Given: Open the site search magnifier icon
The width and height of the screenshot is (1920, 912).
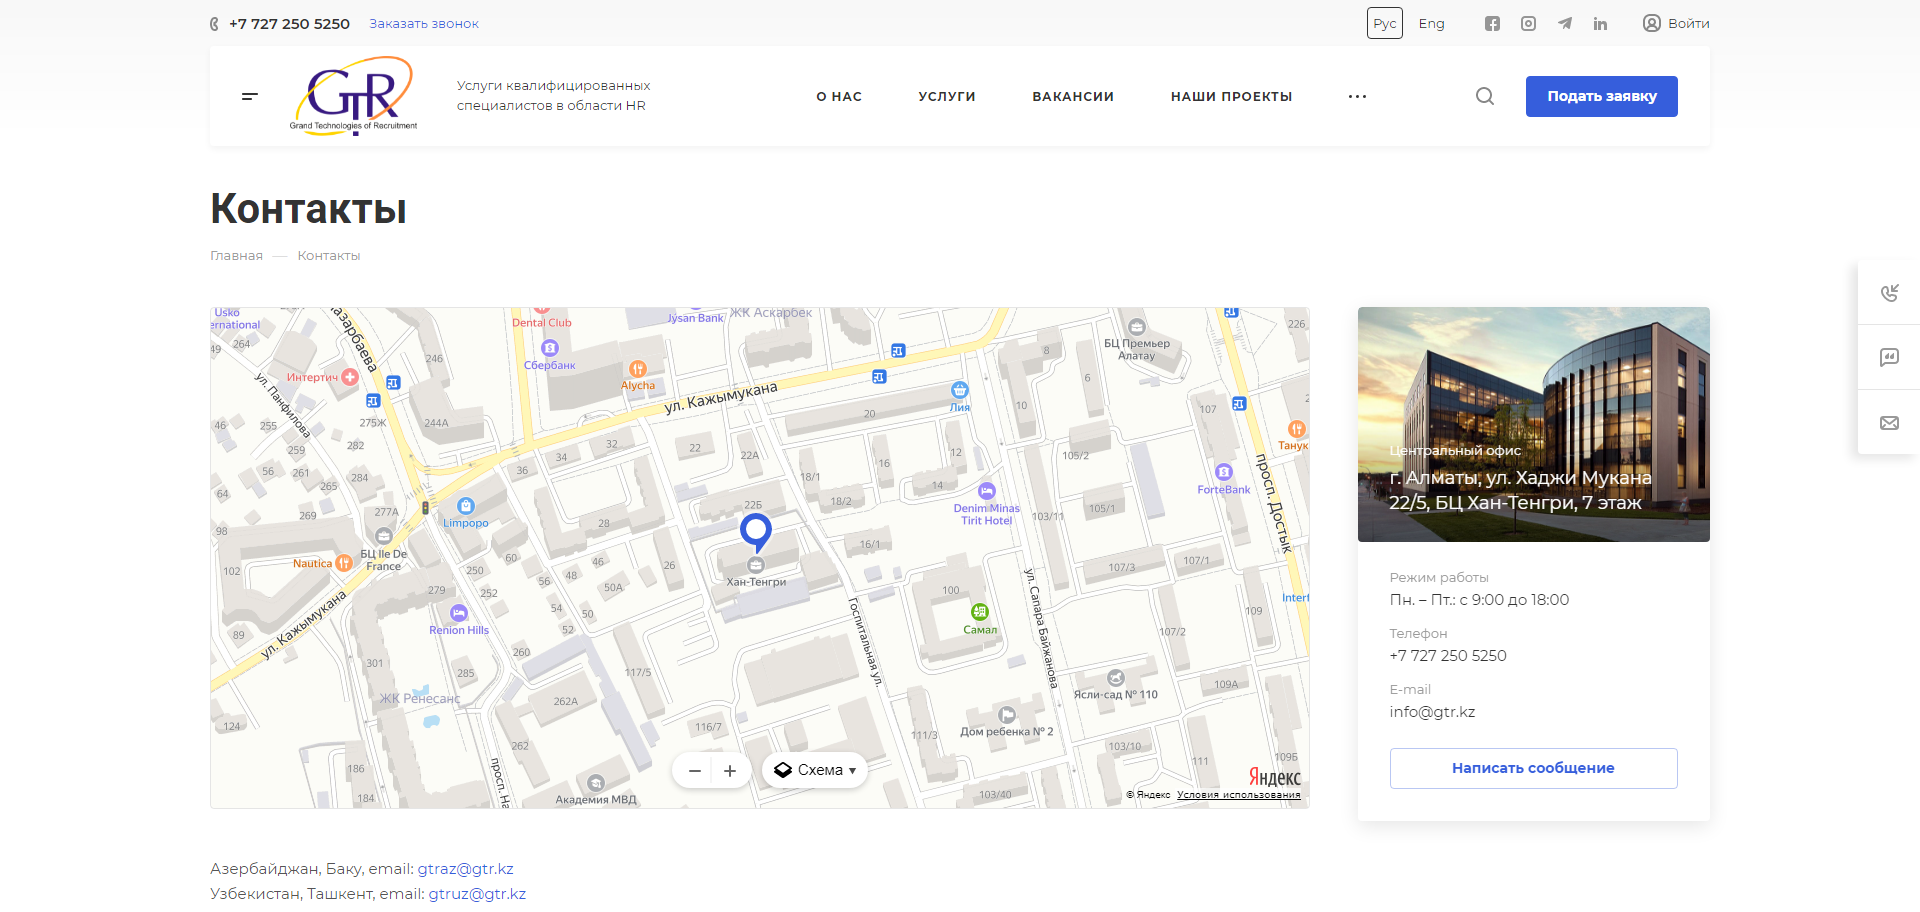Looking at the screenshot, I should [1485, 96].
